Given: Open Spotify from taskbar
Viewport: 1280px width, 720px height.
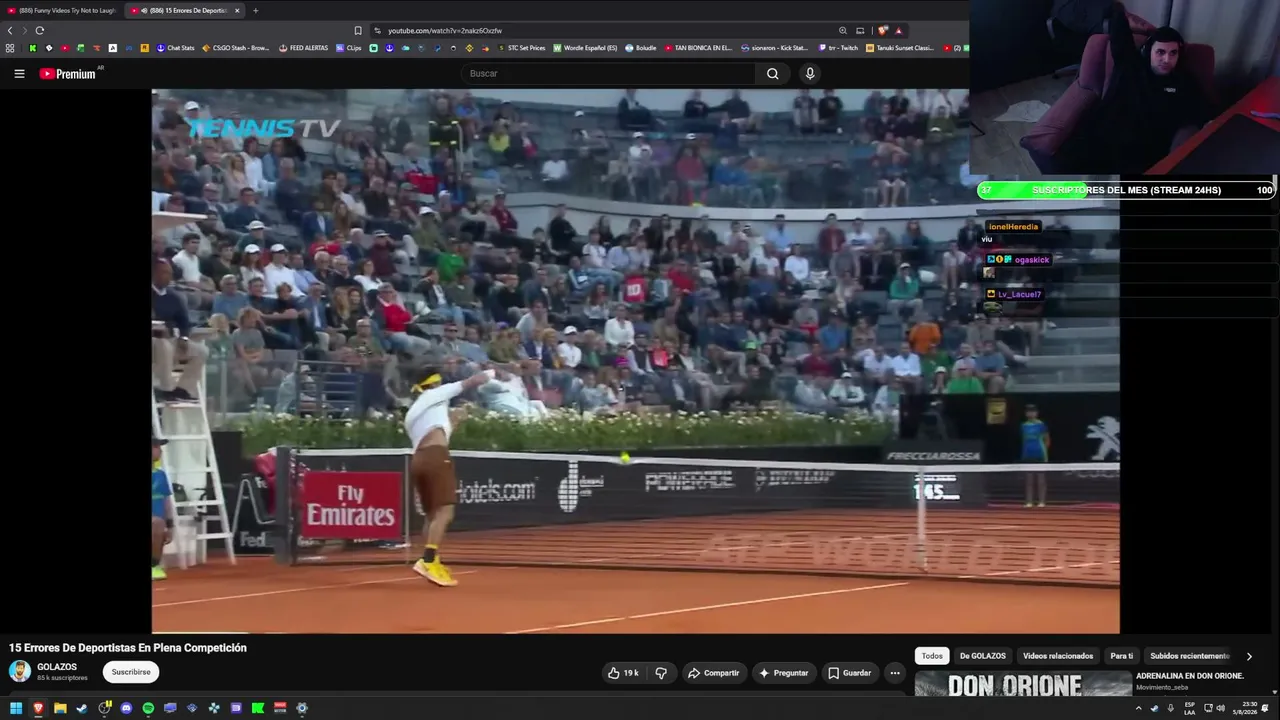Looking at the screenshot, I should pyautogui.click(x=148, y=708).
